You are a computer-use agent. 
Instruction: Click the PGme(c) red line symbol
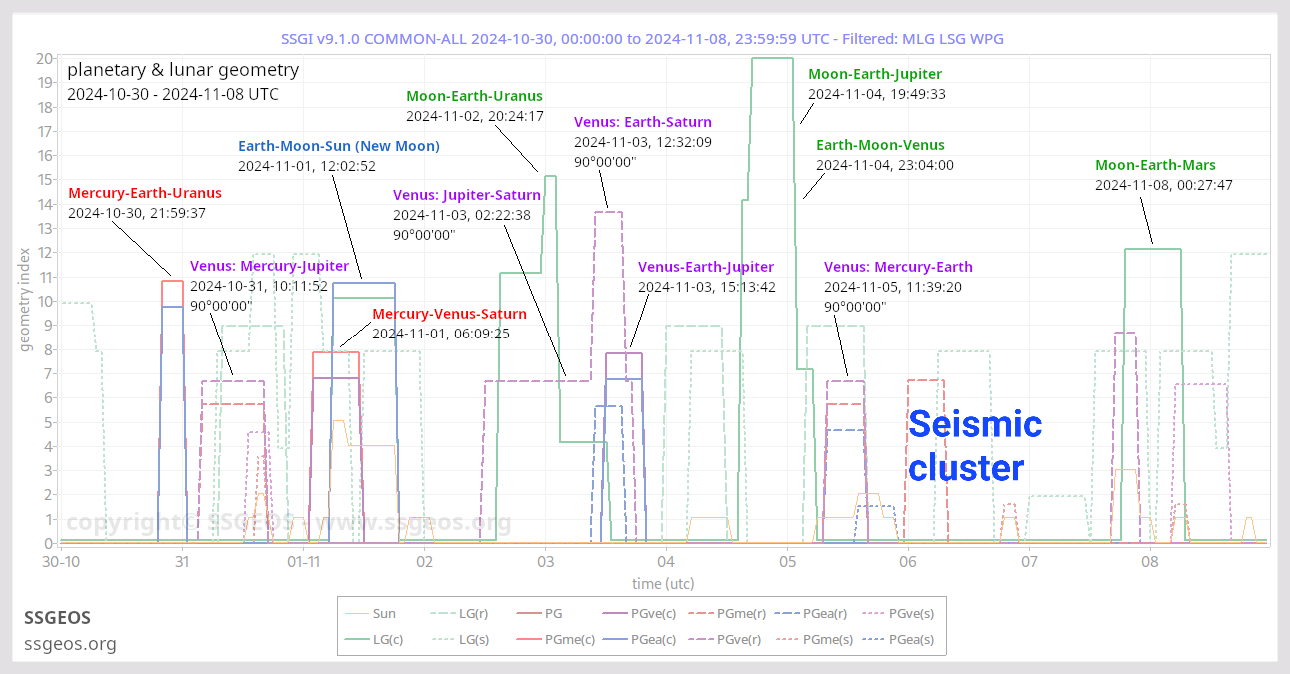click(x=527, y=639)
